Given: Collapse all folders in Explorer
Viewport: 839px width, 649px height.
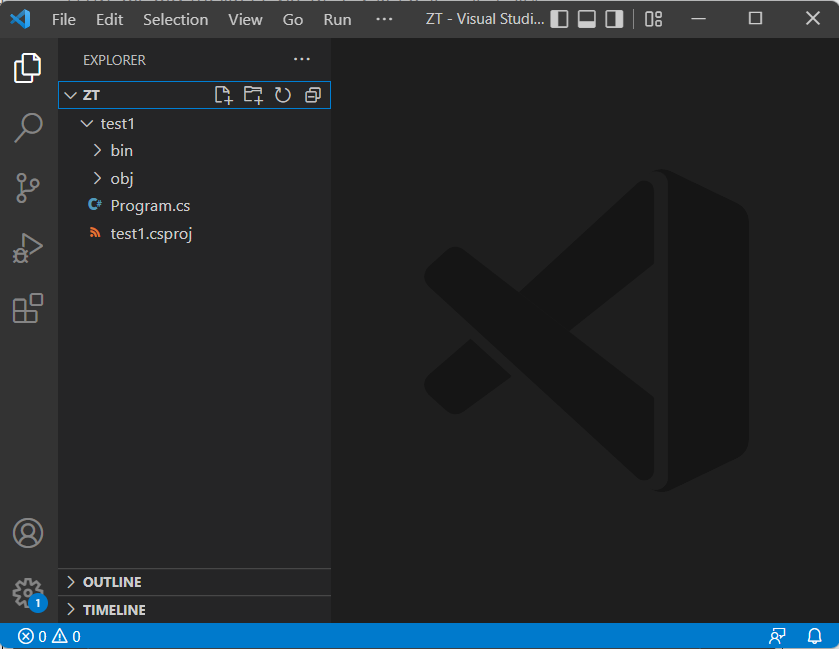Looking at the screenshot, I should (312, 95).
